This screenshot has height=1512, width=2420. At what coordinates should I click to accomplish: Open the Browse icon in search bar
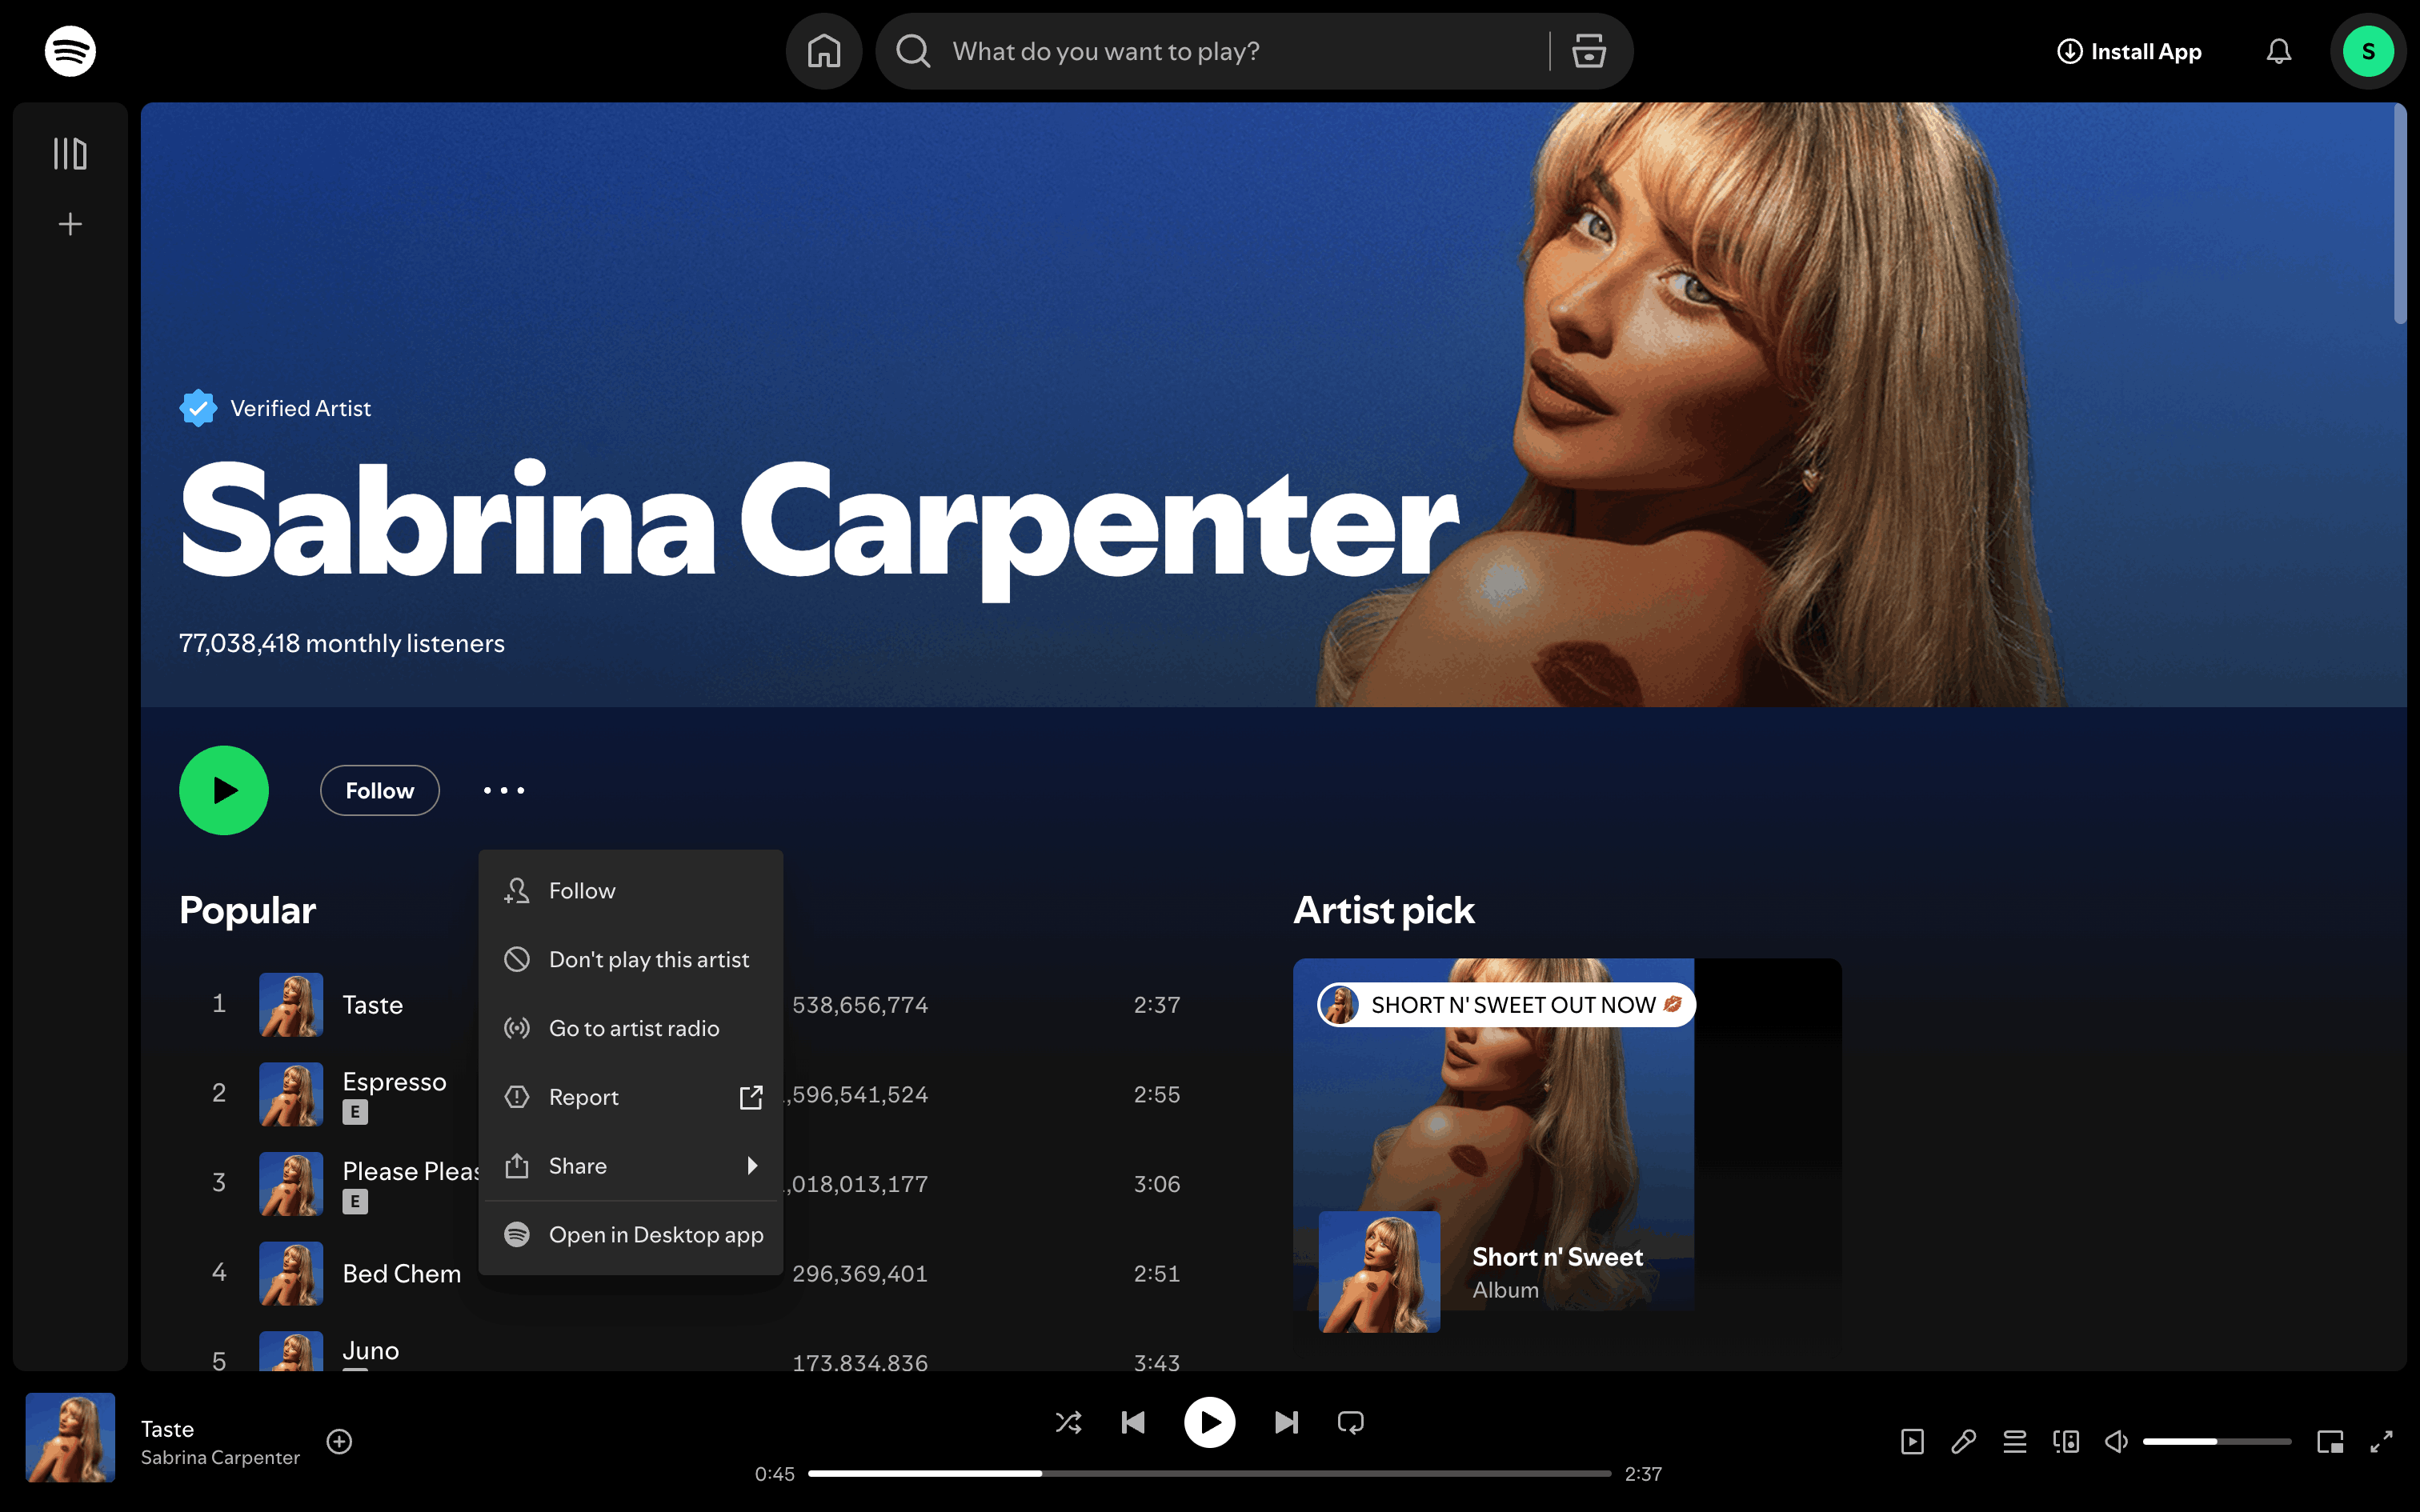pos(1588,51)
